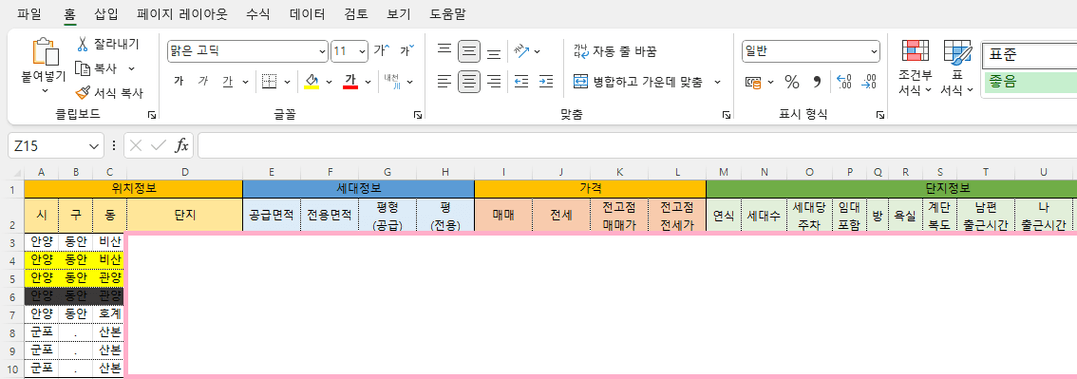
Task: Open clipboard group dialog launcher
Action: pyautogui.click(x=152, y=115)
